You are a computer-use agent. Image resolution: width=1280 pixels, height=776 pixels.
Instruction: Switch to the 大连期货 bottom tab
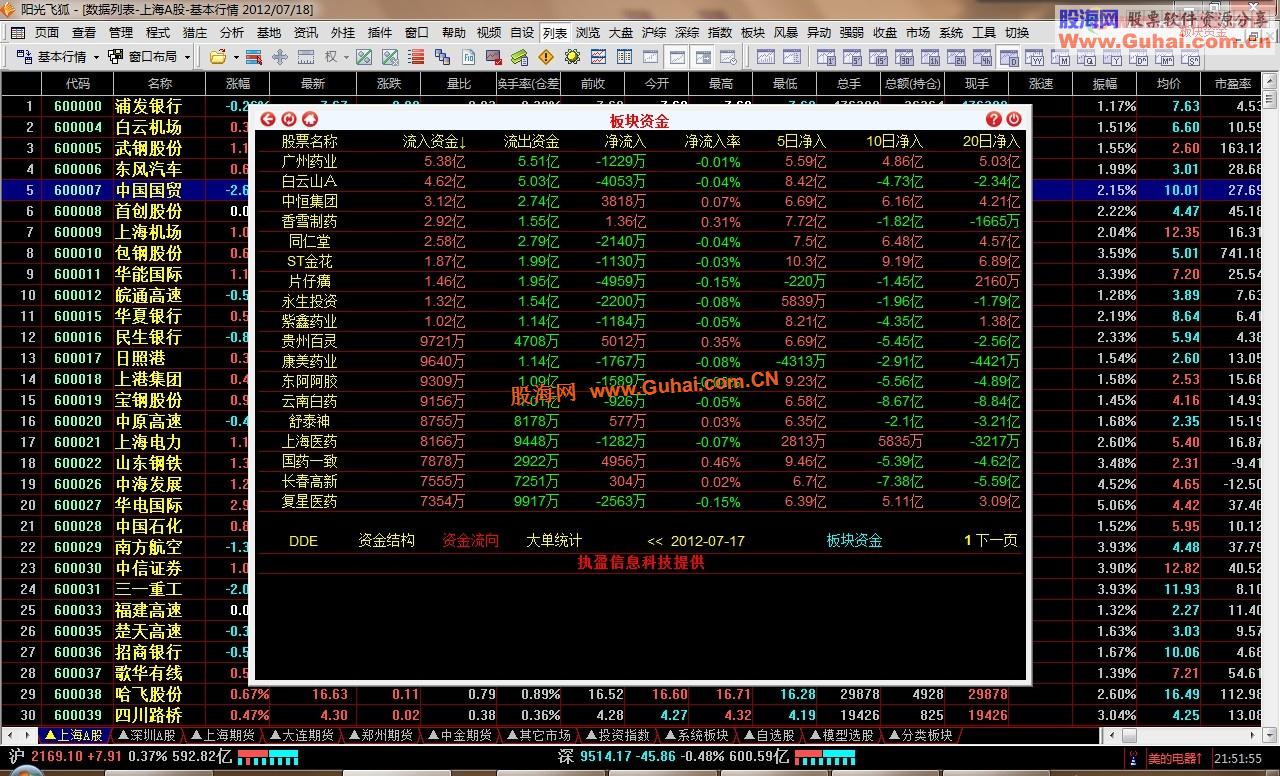[x=301, y=735]
